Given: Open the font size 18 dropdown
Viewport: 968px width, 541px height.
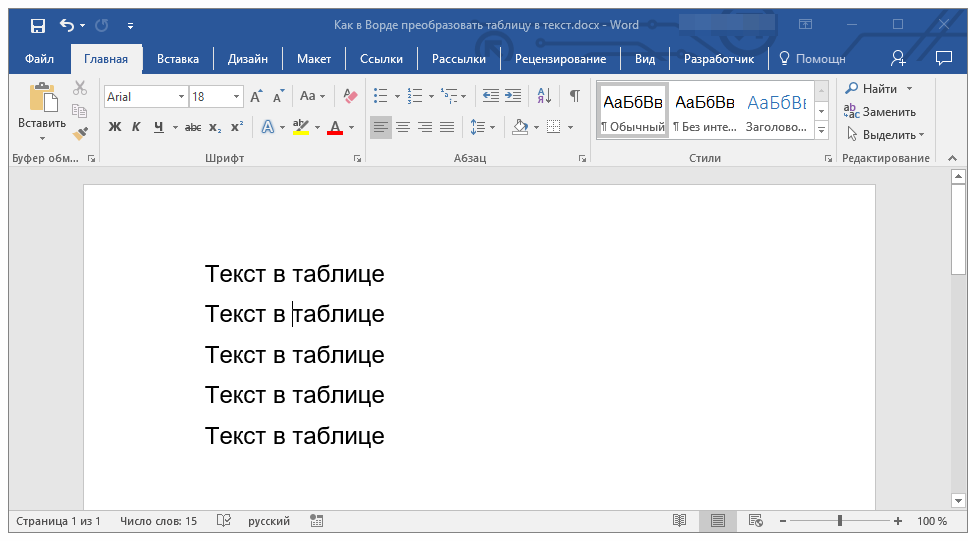Looking at the screenshot, I should (x=236, y=97).
